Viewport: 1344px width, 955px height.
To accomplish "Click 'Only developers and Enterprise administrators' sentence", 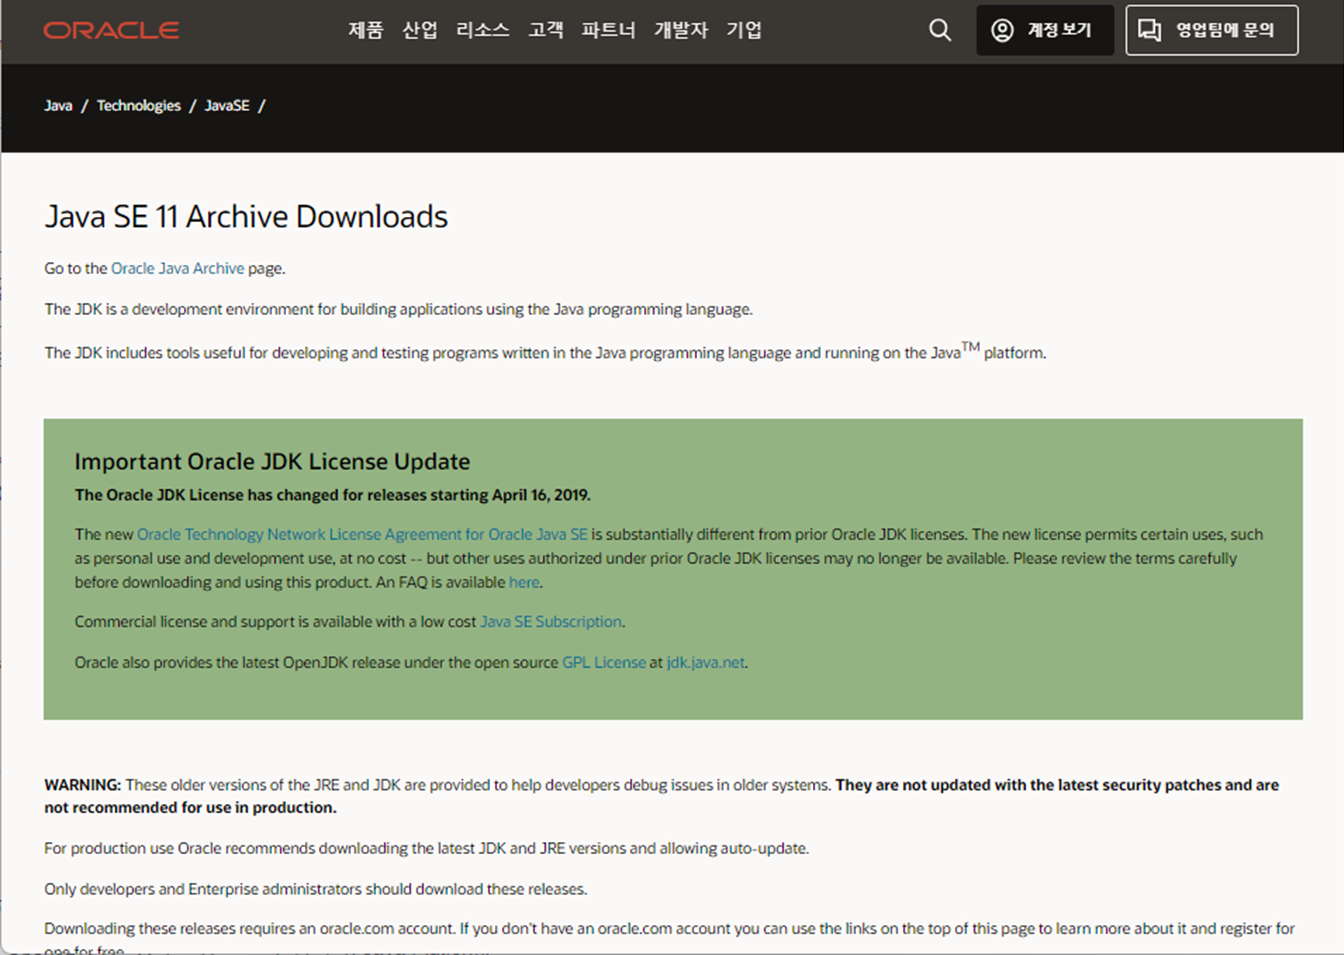I will (316, 889).
